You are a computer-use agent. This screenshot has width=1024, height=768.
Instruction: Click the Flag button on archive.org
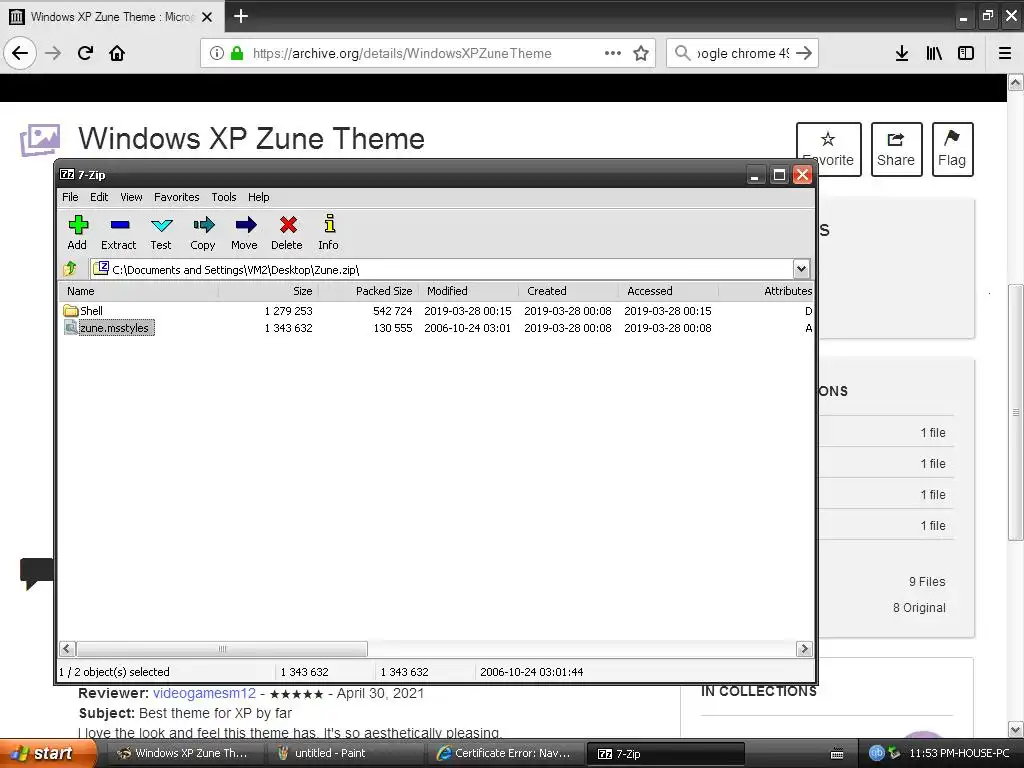click(x=952, y=149)
